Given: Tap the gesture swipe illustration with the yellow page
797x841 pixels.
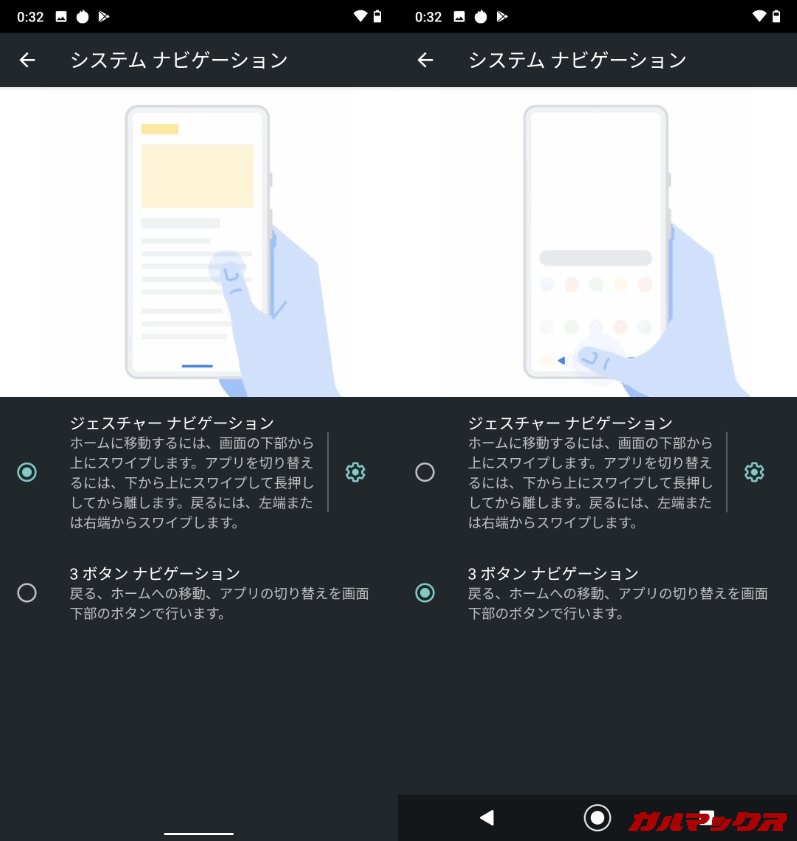Looking at the screenshot, I should pyautogui.click(x=199, y=242).
